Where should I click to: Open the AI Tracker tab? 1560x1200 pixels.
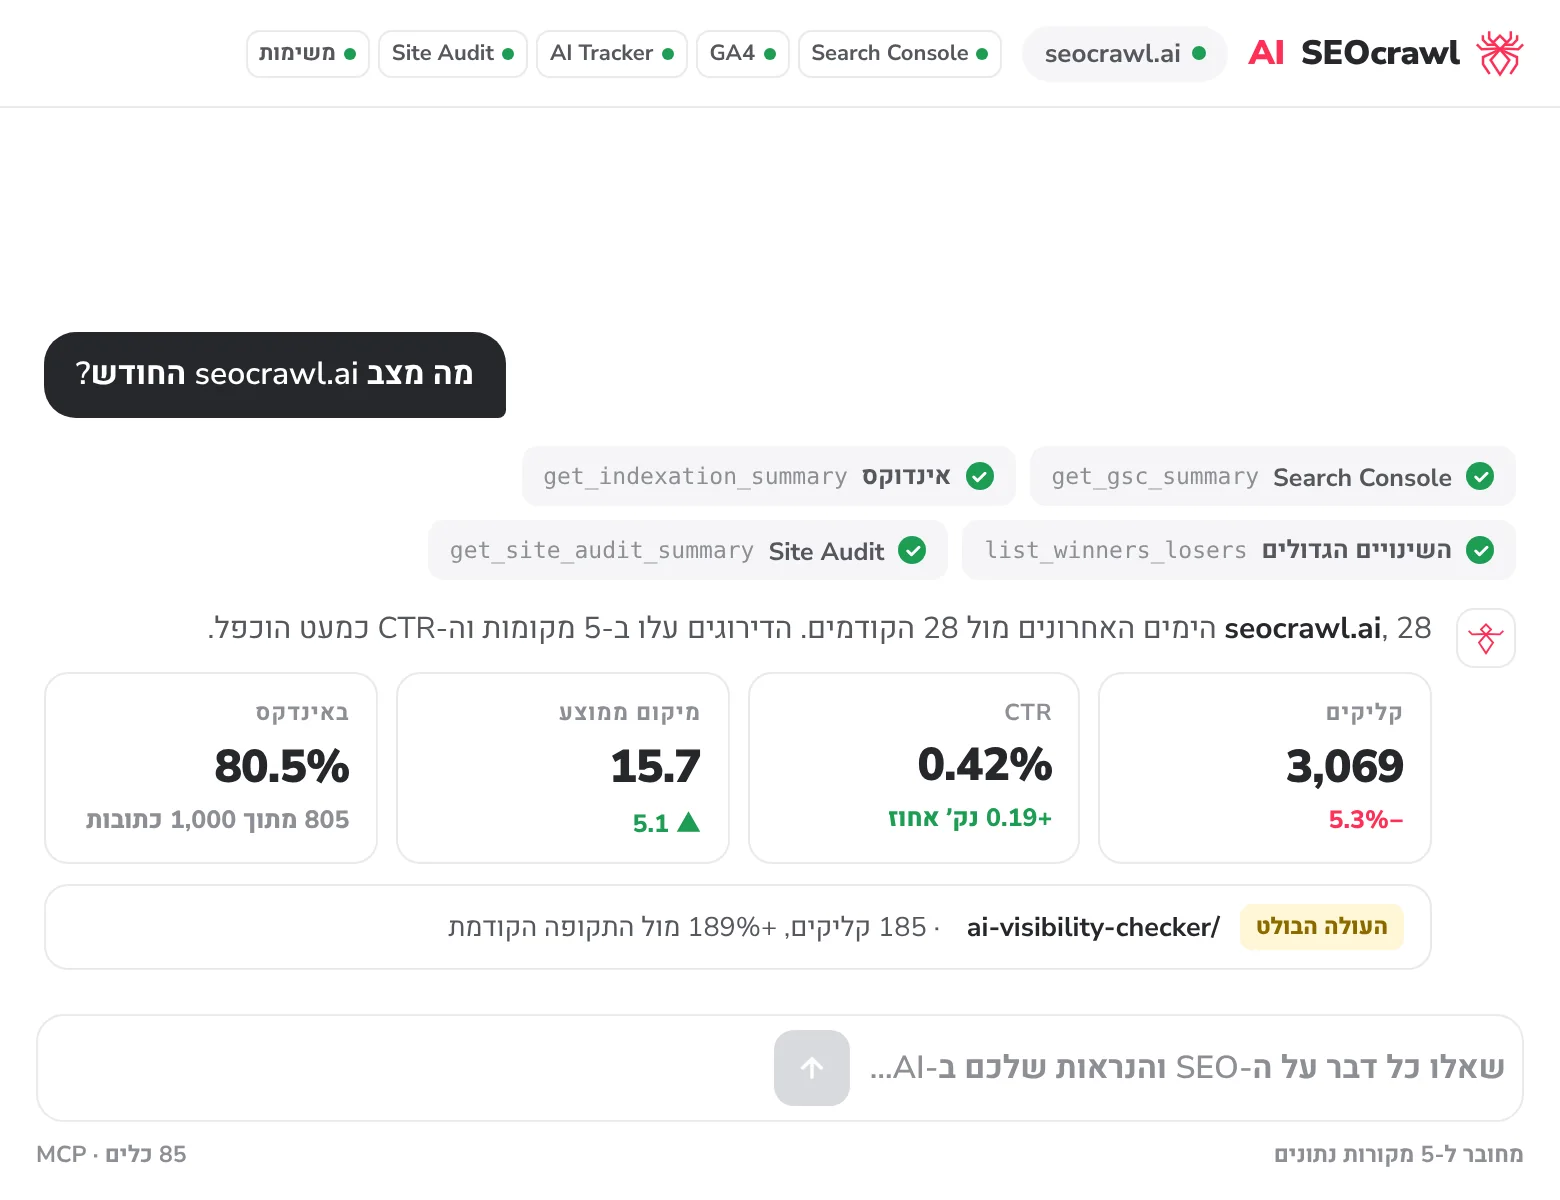point(611,53)
